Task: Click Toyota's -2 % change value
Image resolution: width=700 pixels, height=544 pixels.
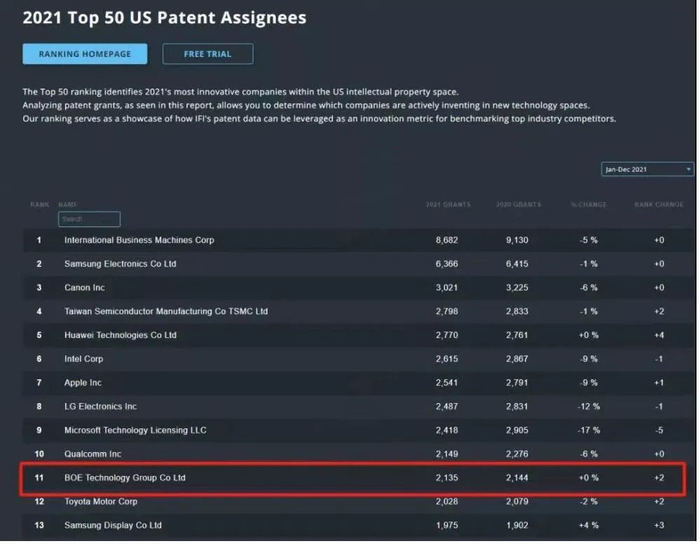Action: [x=588, y=502]
